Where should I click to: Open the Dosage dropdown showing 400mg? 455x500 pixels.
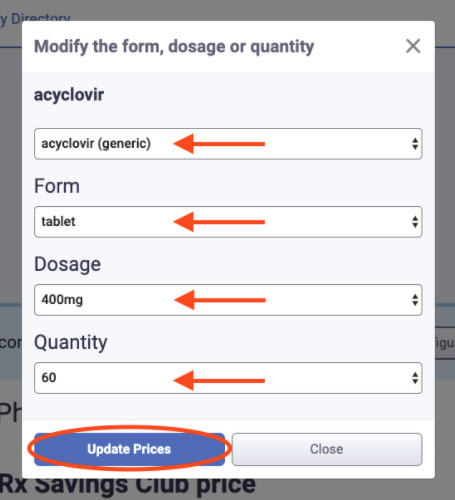(x=228, y=300)
